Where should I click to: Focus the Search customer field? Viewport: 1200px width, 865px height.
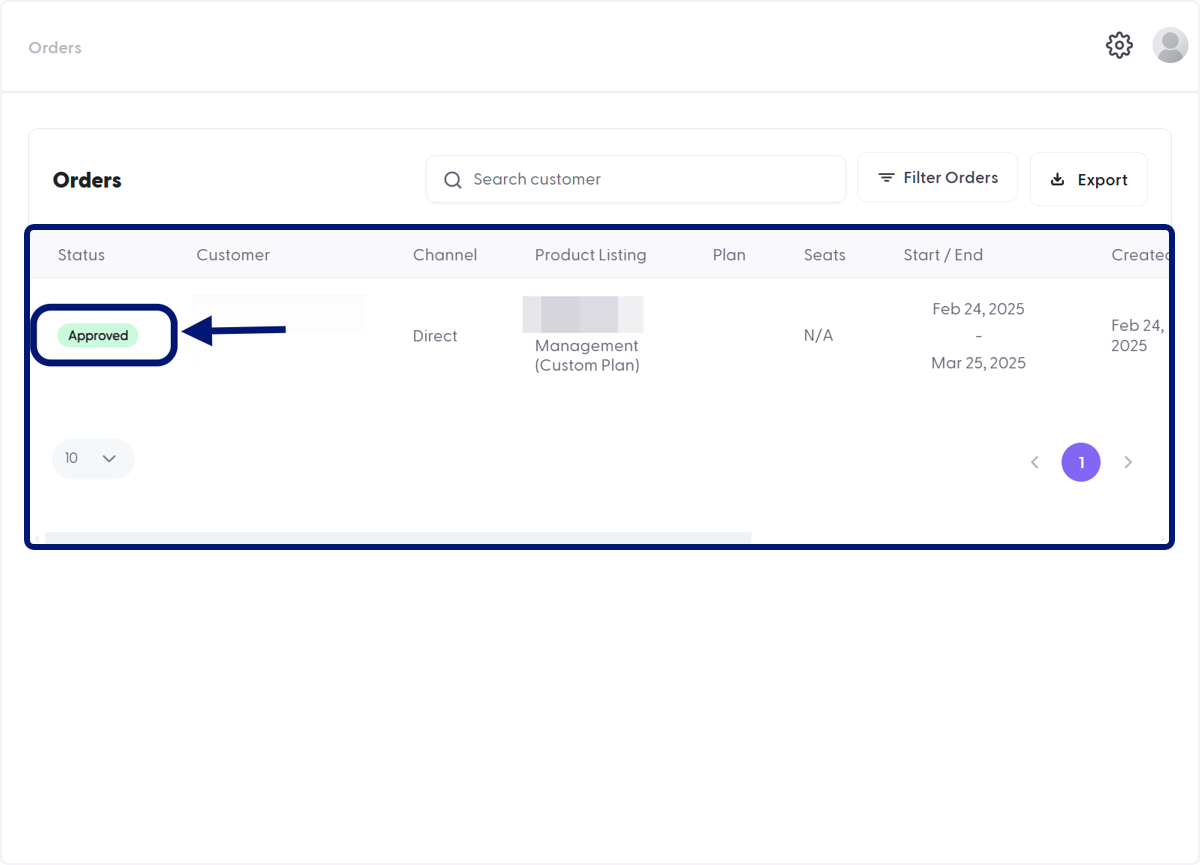pos(636,179)
